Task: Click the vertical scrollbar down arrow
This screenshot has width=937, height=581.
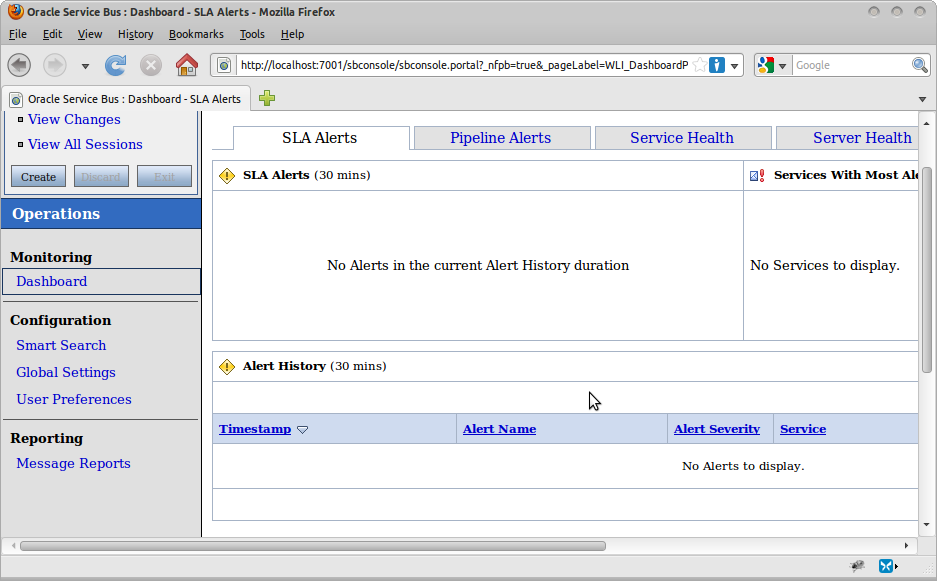Action: coord(927,525)
